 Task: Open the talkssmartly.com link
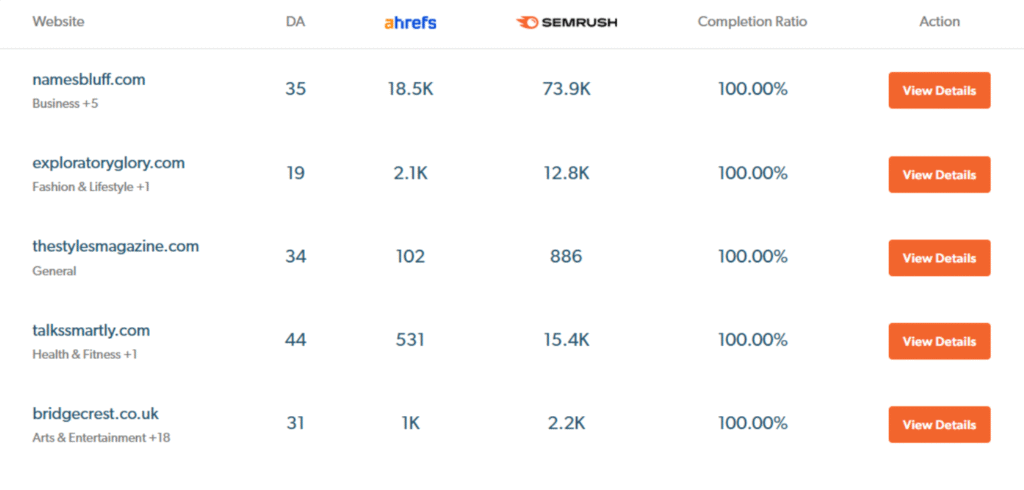91,331
